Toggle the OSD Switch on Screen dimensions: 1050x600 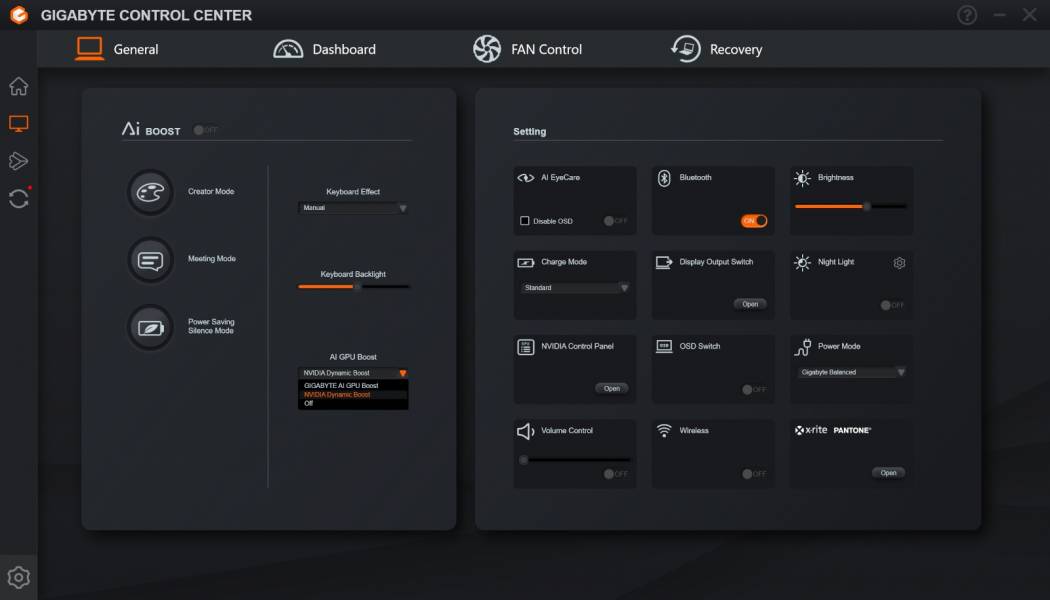point(754,390)
